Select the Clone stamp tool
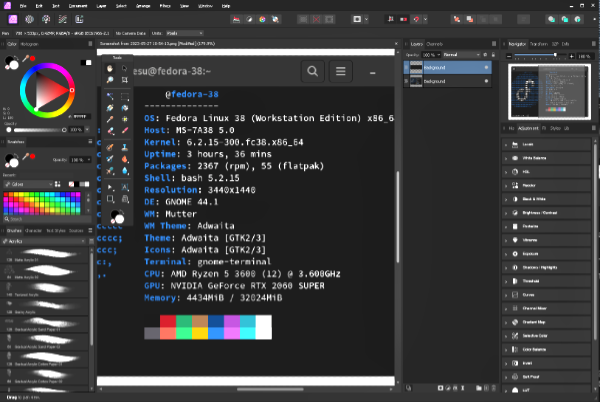The width and height of the screenshot is (600, 402). tap(124, 147)
